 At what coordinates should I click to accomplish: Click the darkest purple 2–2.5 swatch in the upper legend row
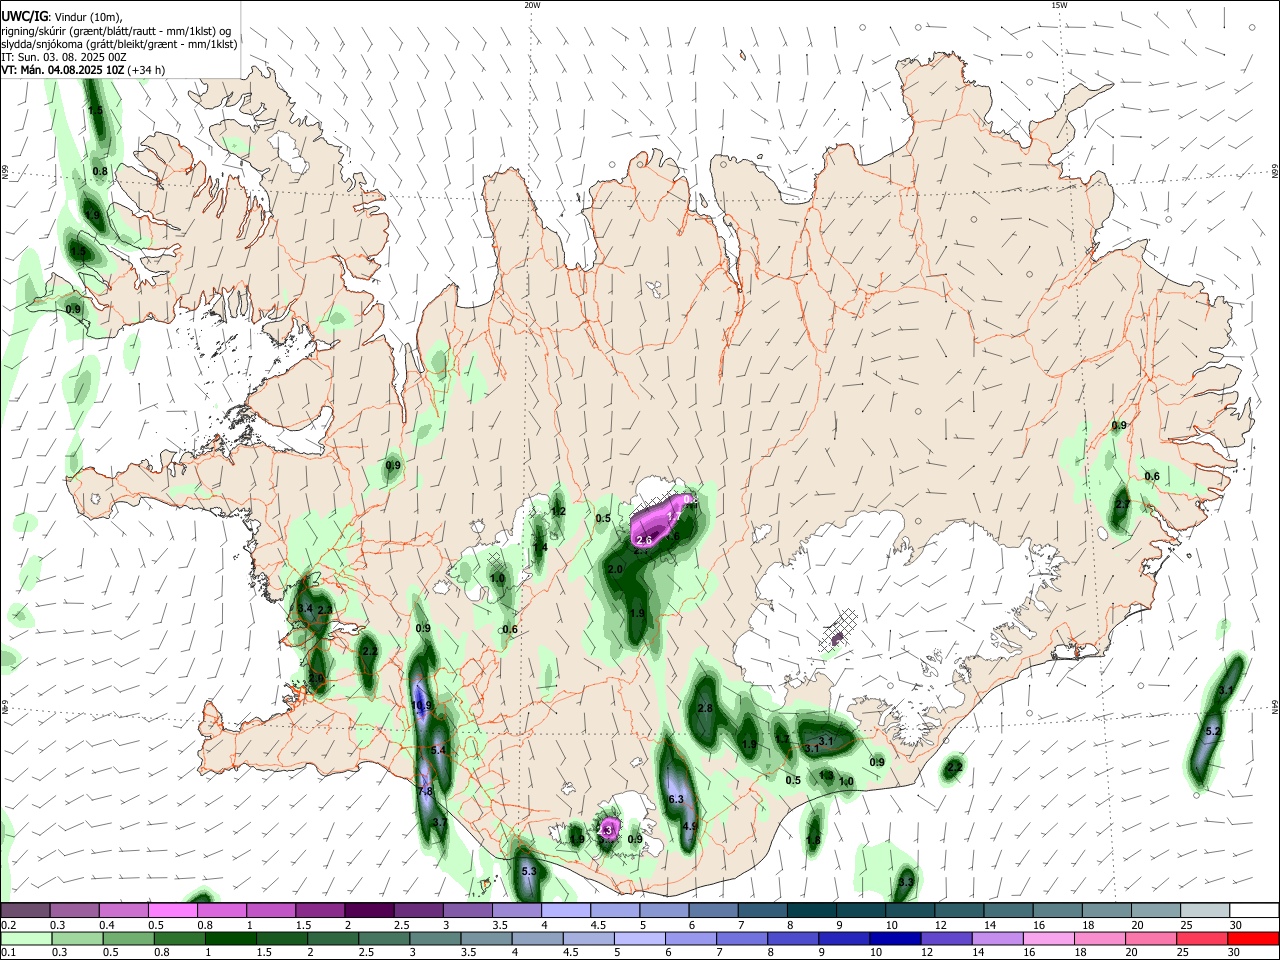(x=368, y=910)
